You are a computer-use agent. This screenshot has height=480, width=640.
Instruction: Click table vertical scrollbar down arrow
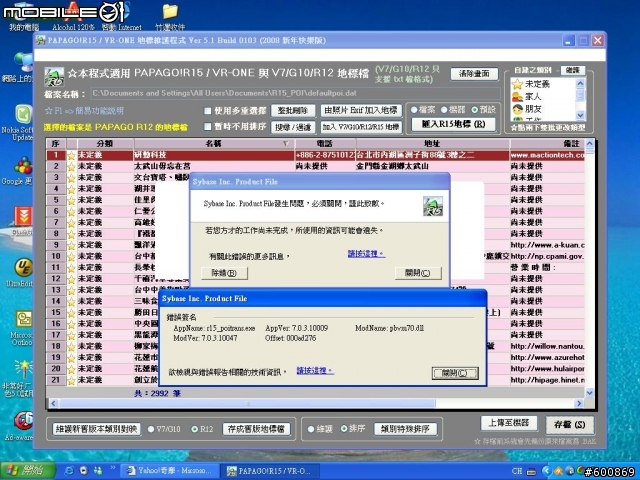(x=589, y=393)
